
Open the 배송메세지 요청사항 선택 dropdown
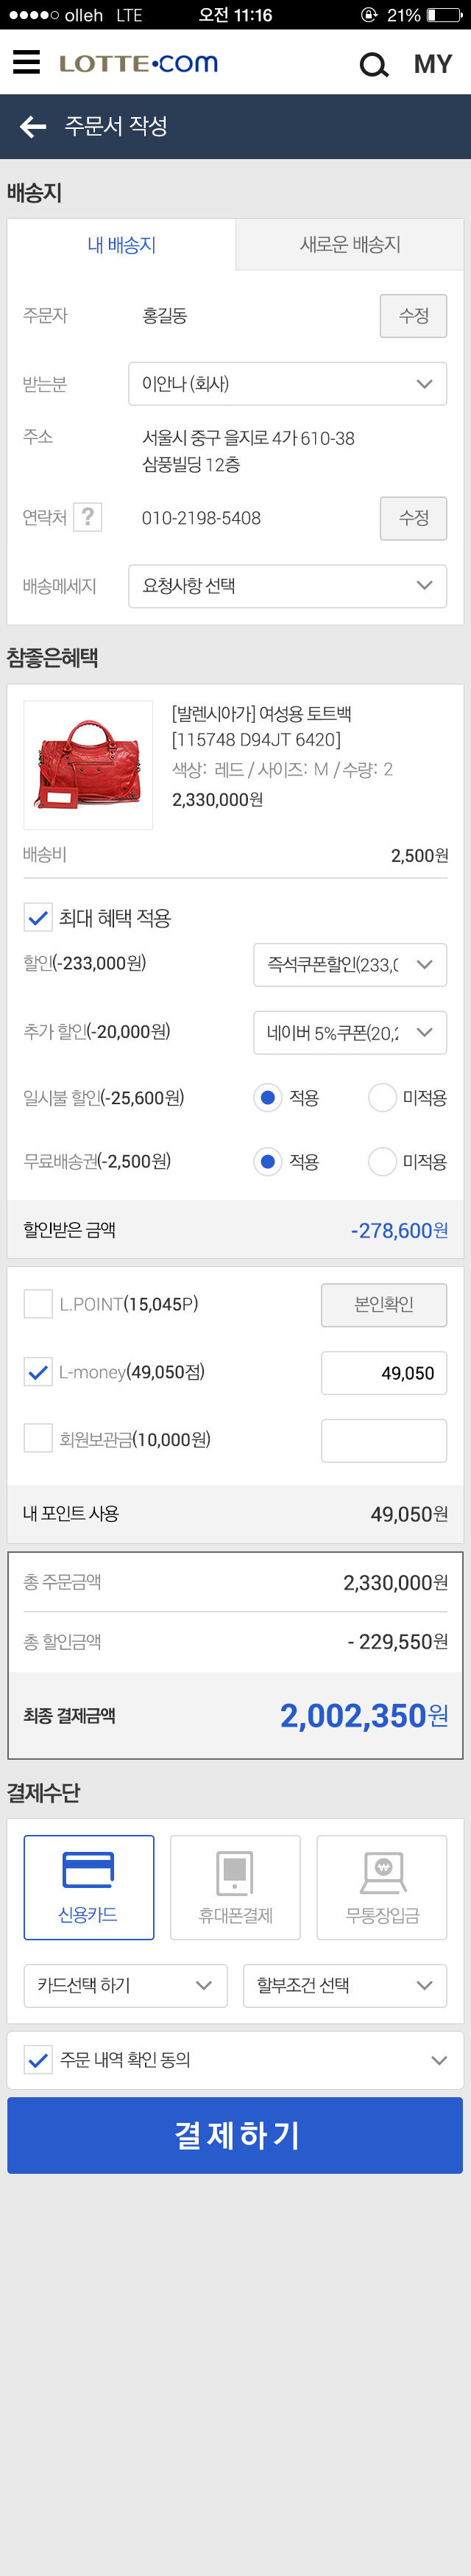287,586
